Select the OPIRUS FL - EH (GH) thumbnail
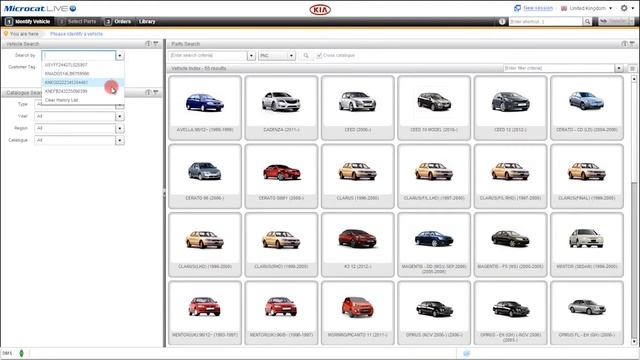The width and height of the screenshot is (640, 360). 587,313
